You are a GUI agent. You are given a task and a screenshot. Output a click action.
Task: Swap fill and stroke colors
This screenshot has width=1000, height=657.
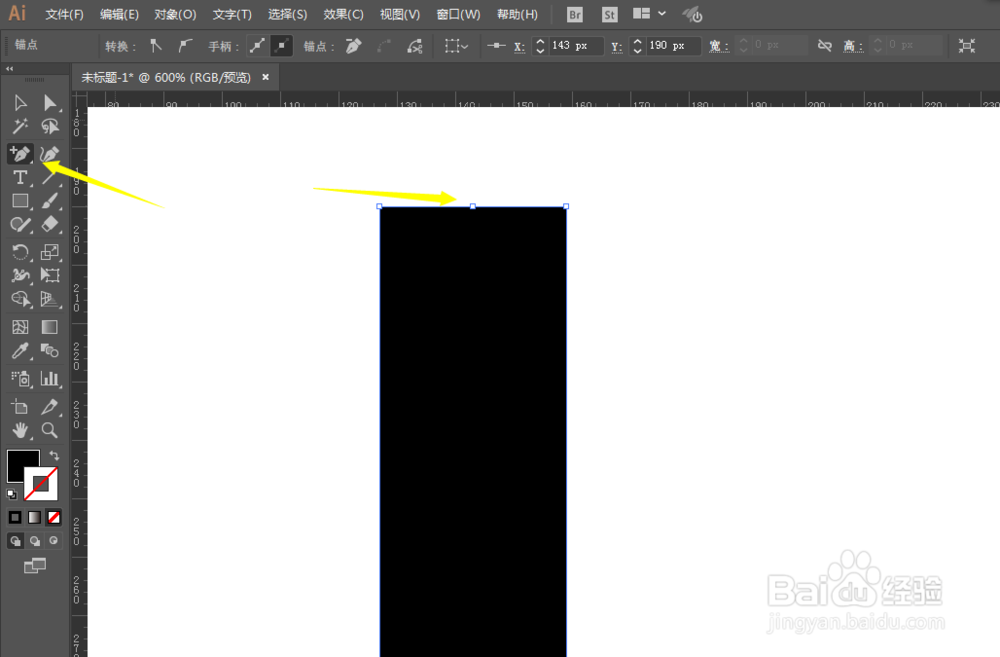pyautogui.click(x=54, y=455)
